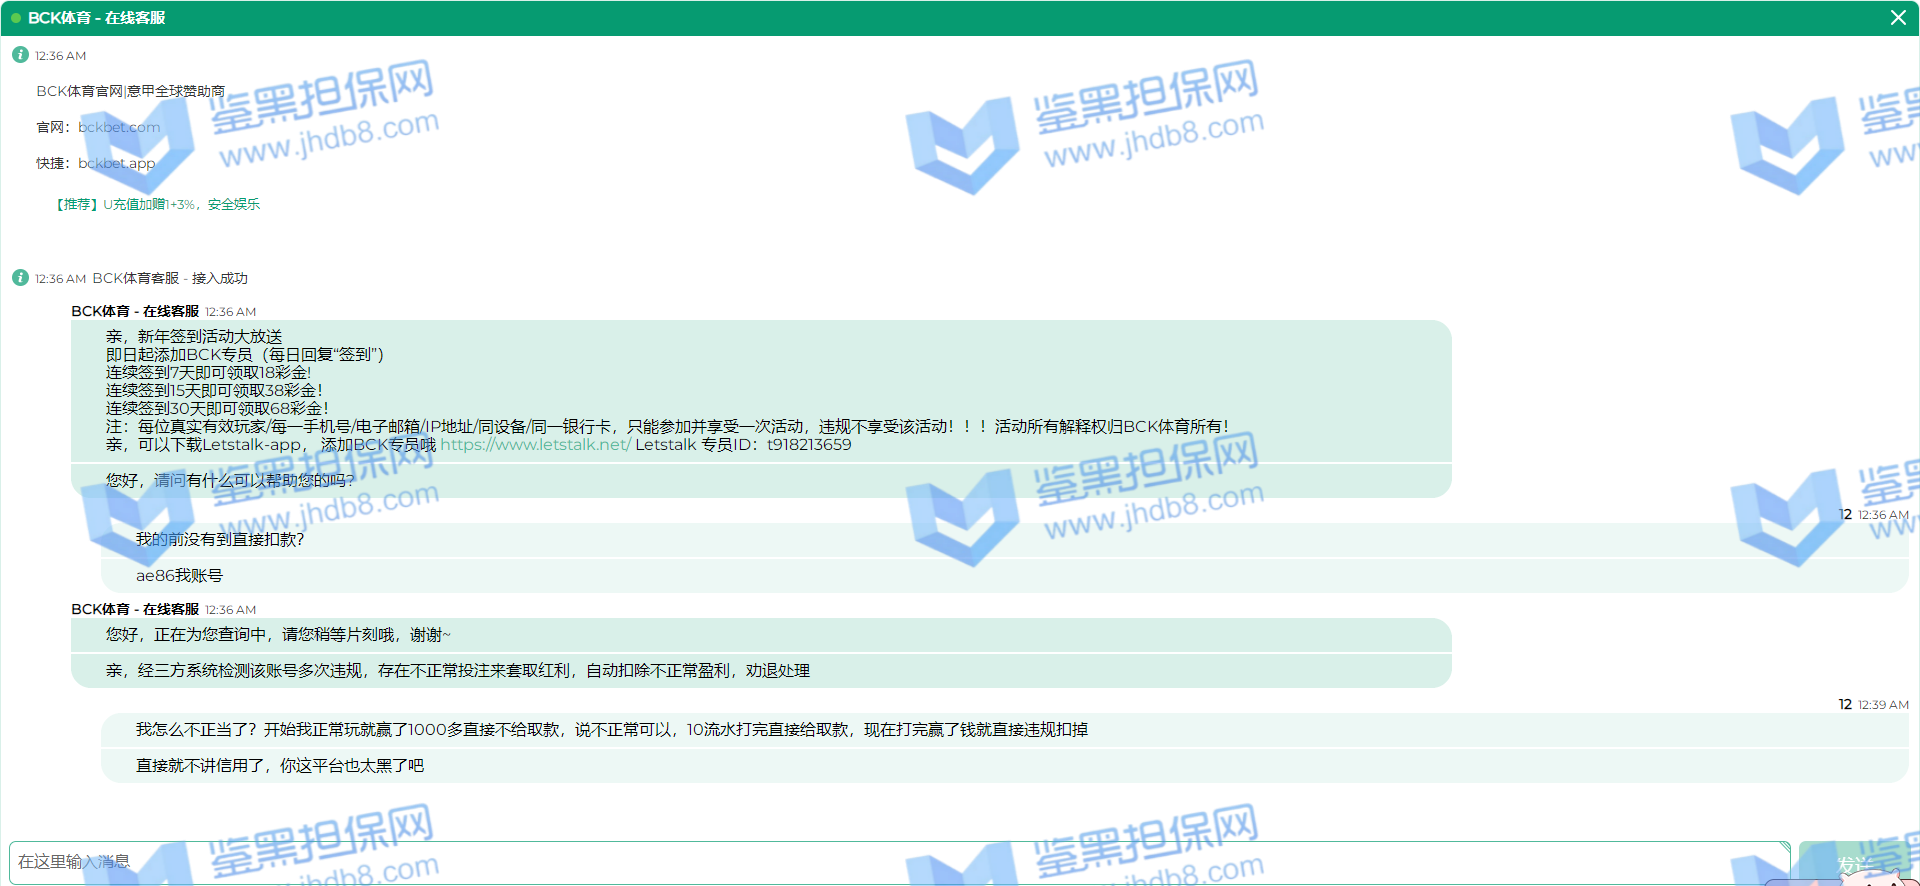This screenshot has width=1920, height=886.
Task: Select the message 我的前没有到直接扣款?
Action: pyautogui.click(x=220, y=540)
